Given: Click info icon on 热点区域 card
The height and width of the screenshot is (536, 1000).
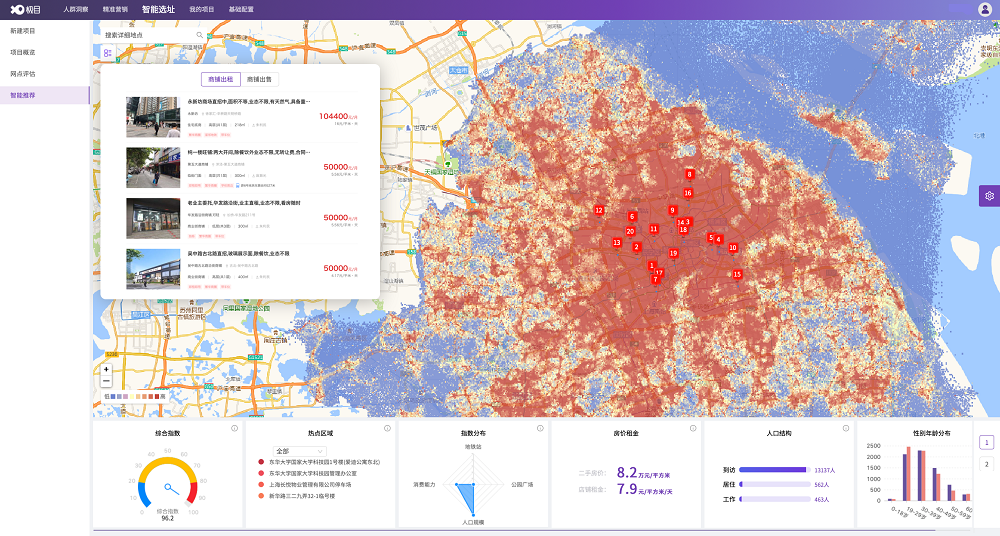Looking at the screenshot, I should coord(387,428).
